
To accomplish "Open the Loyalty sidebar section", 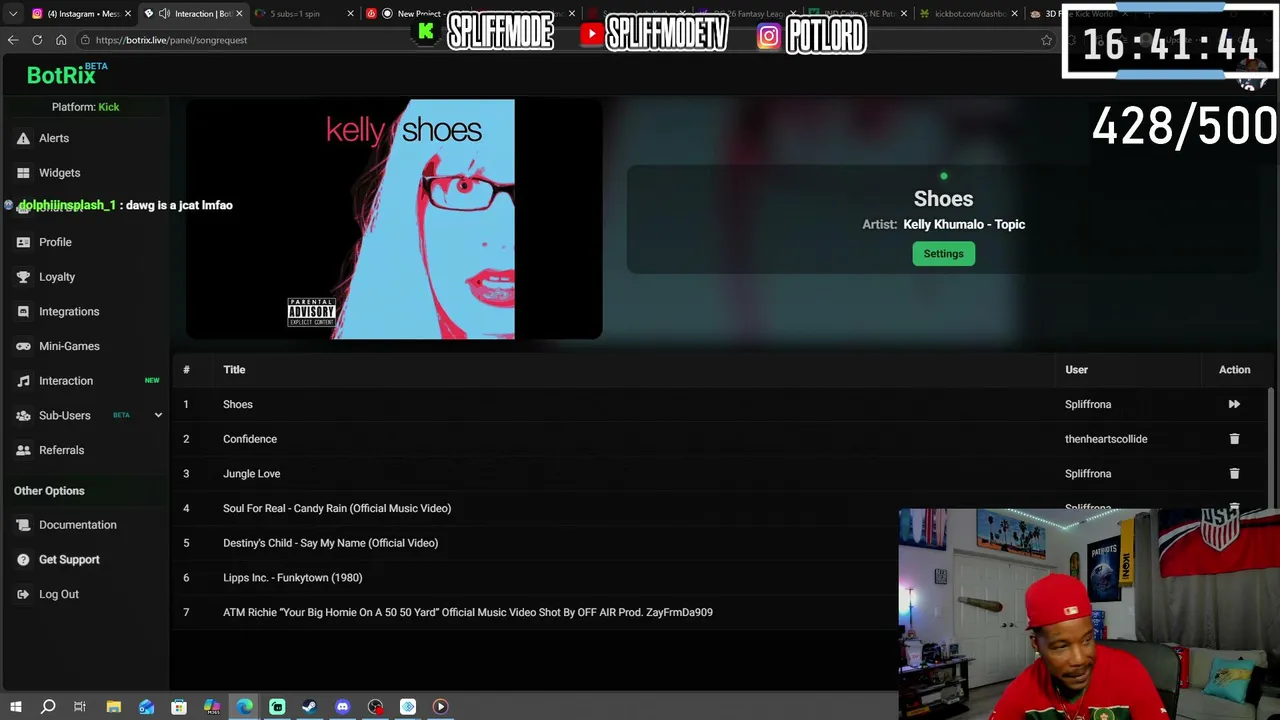I will click(x=57, y=277).
